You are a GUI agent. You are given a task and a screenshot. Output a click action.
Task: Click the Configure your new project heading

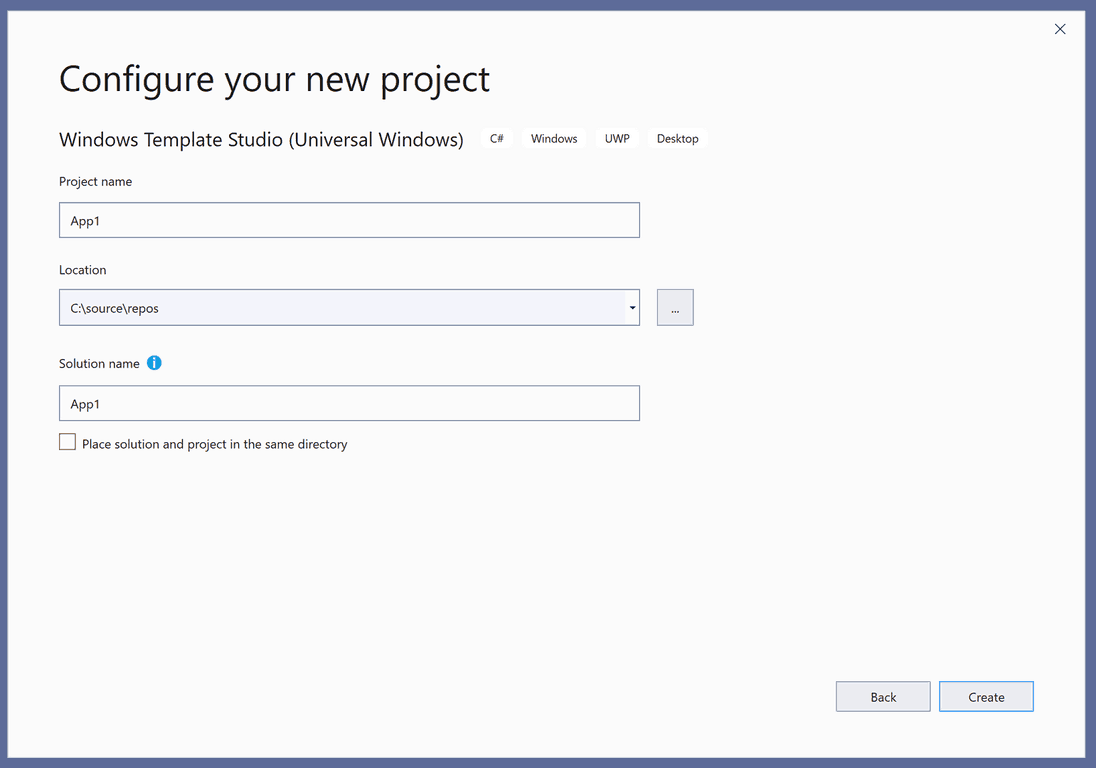pyautogui.click(x=274, y=80)
